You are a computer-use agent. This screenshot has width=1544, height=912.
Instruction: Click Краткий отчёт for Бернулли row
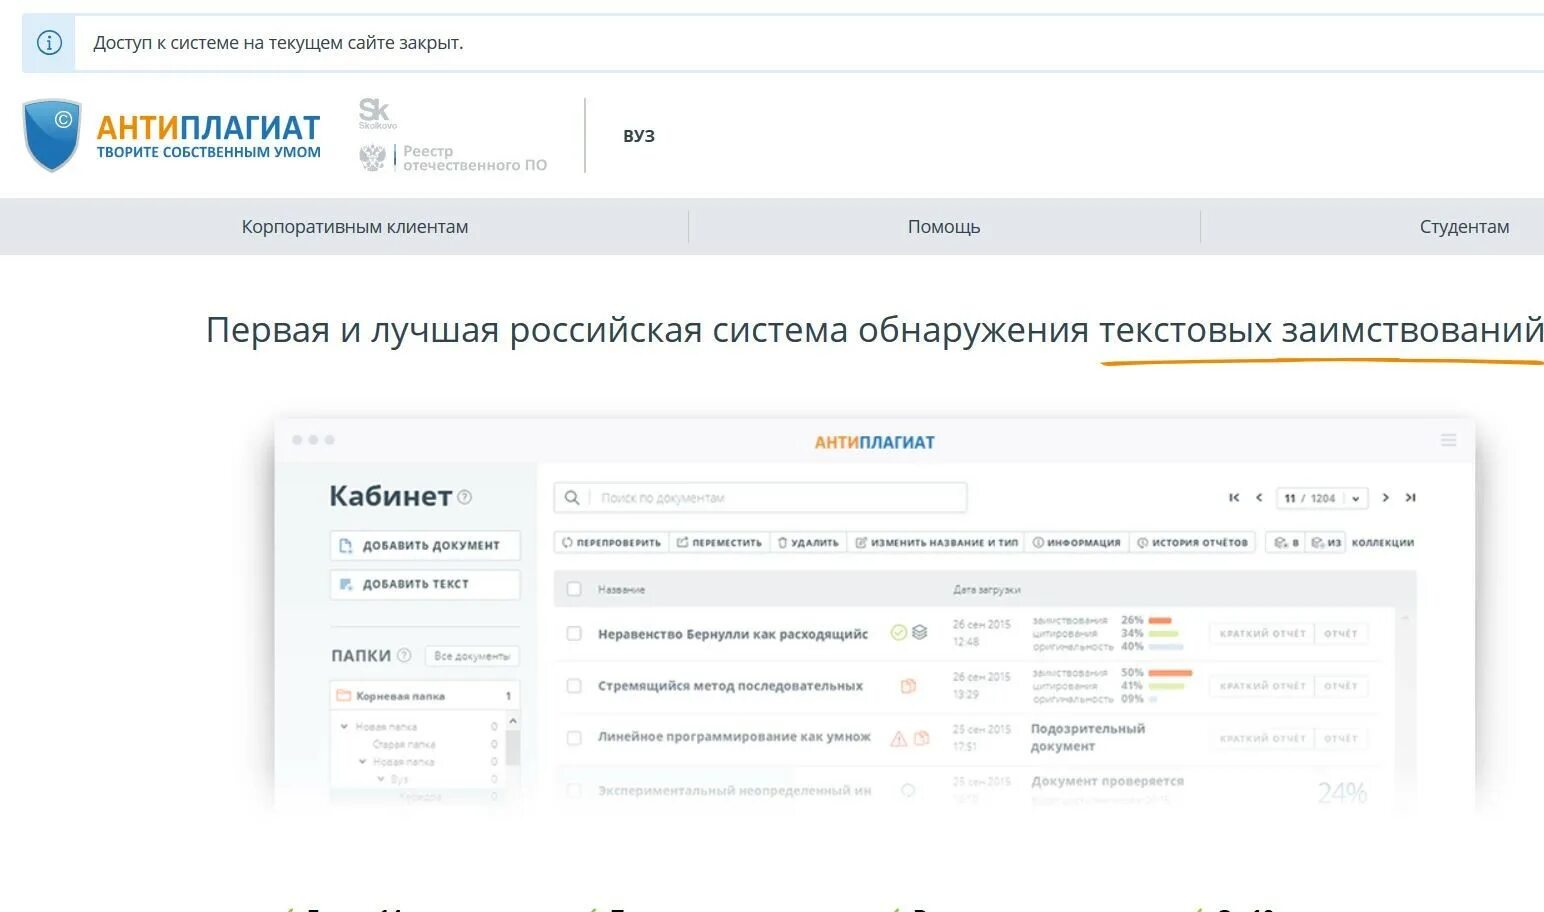(x=1262, y=633)
